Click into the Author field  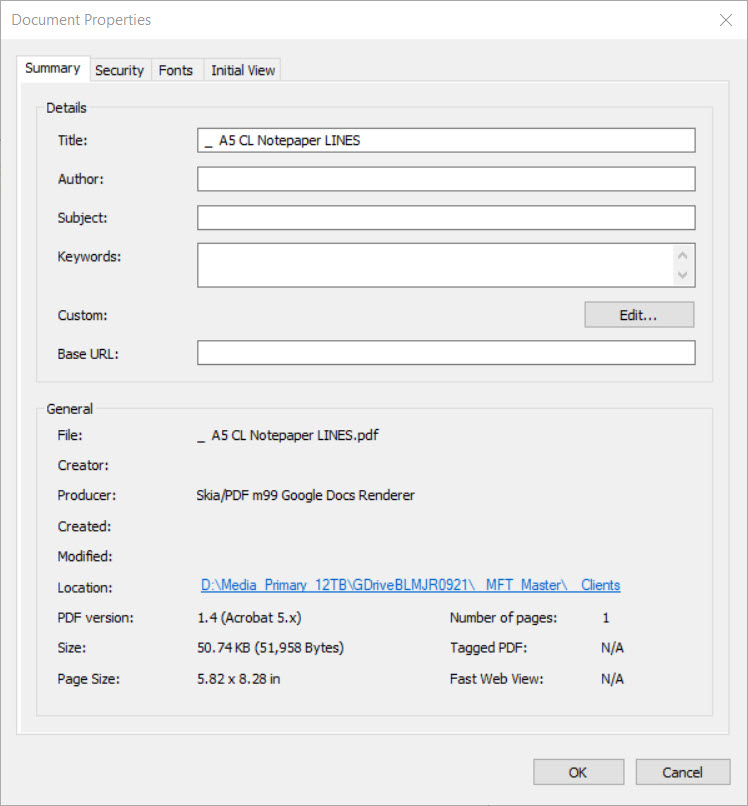click(446, 179)
